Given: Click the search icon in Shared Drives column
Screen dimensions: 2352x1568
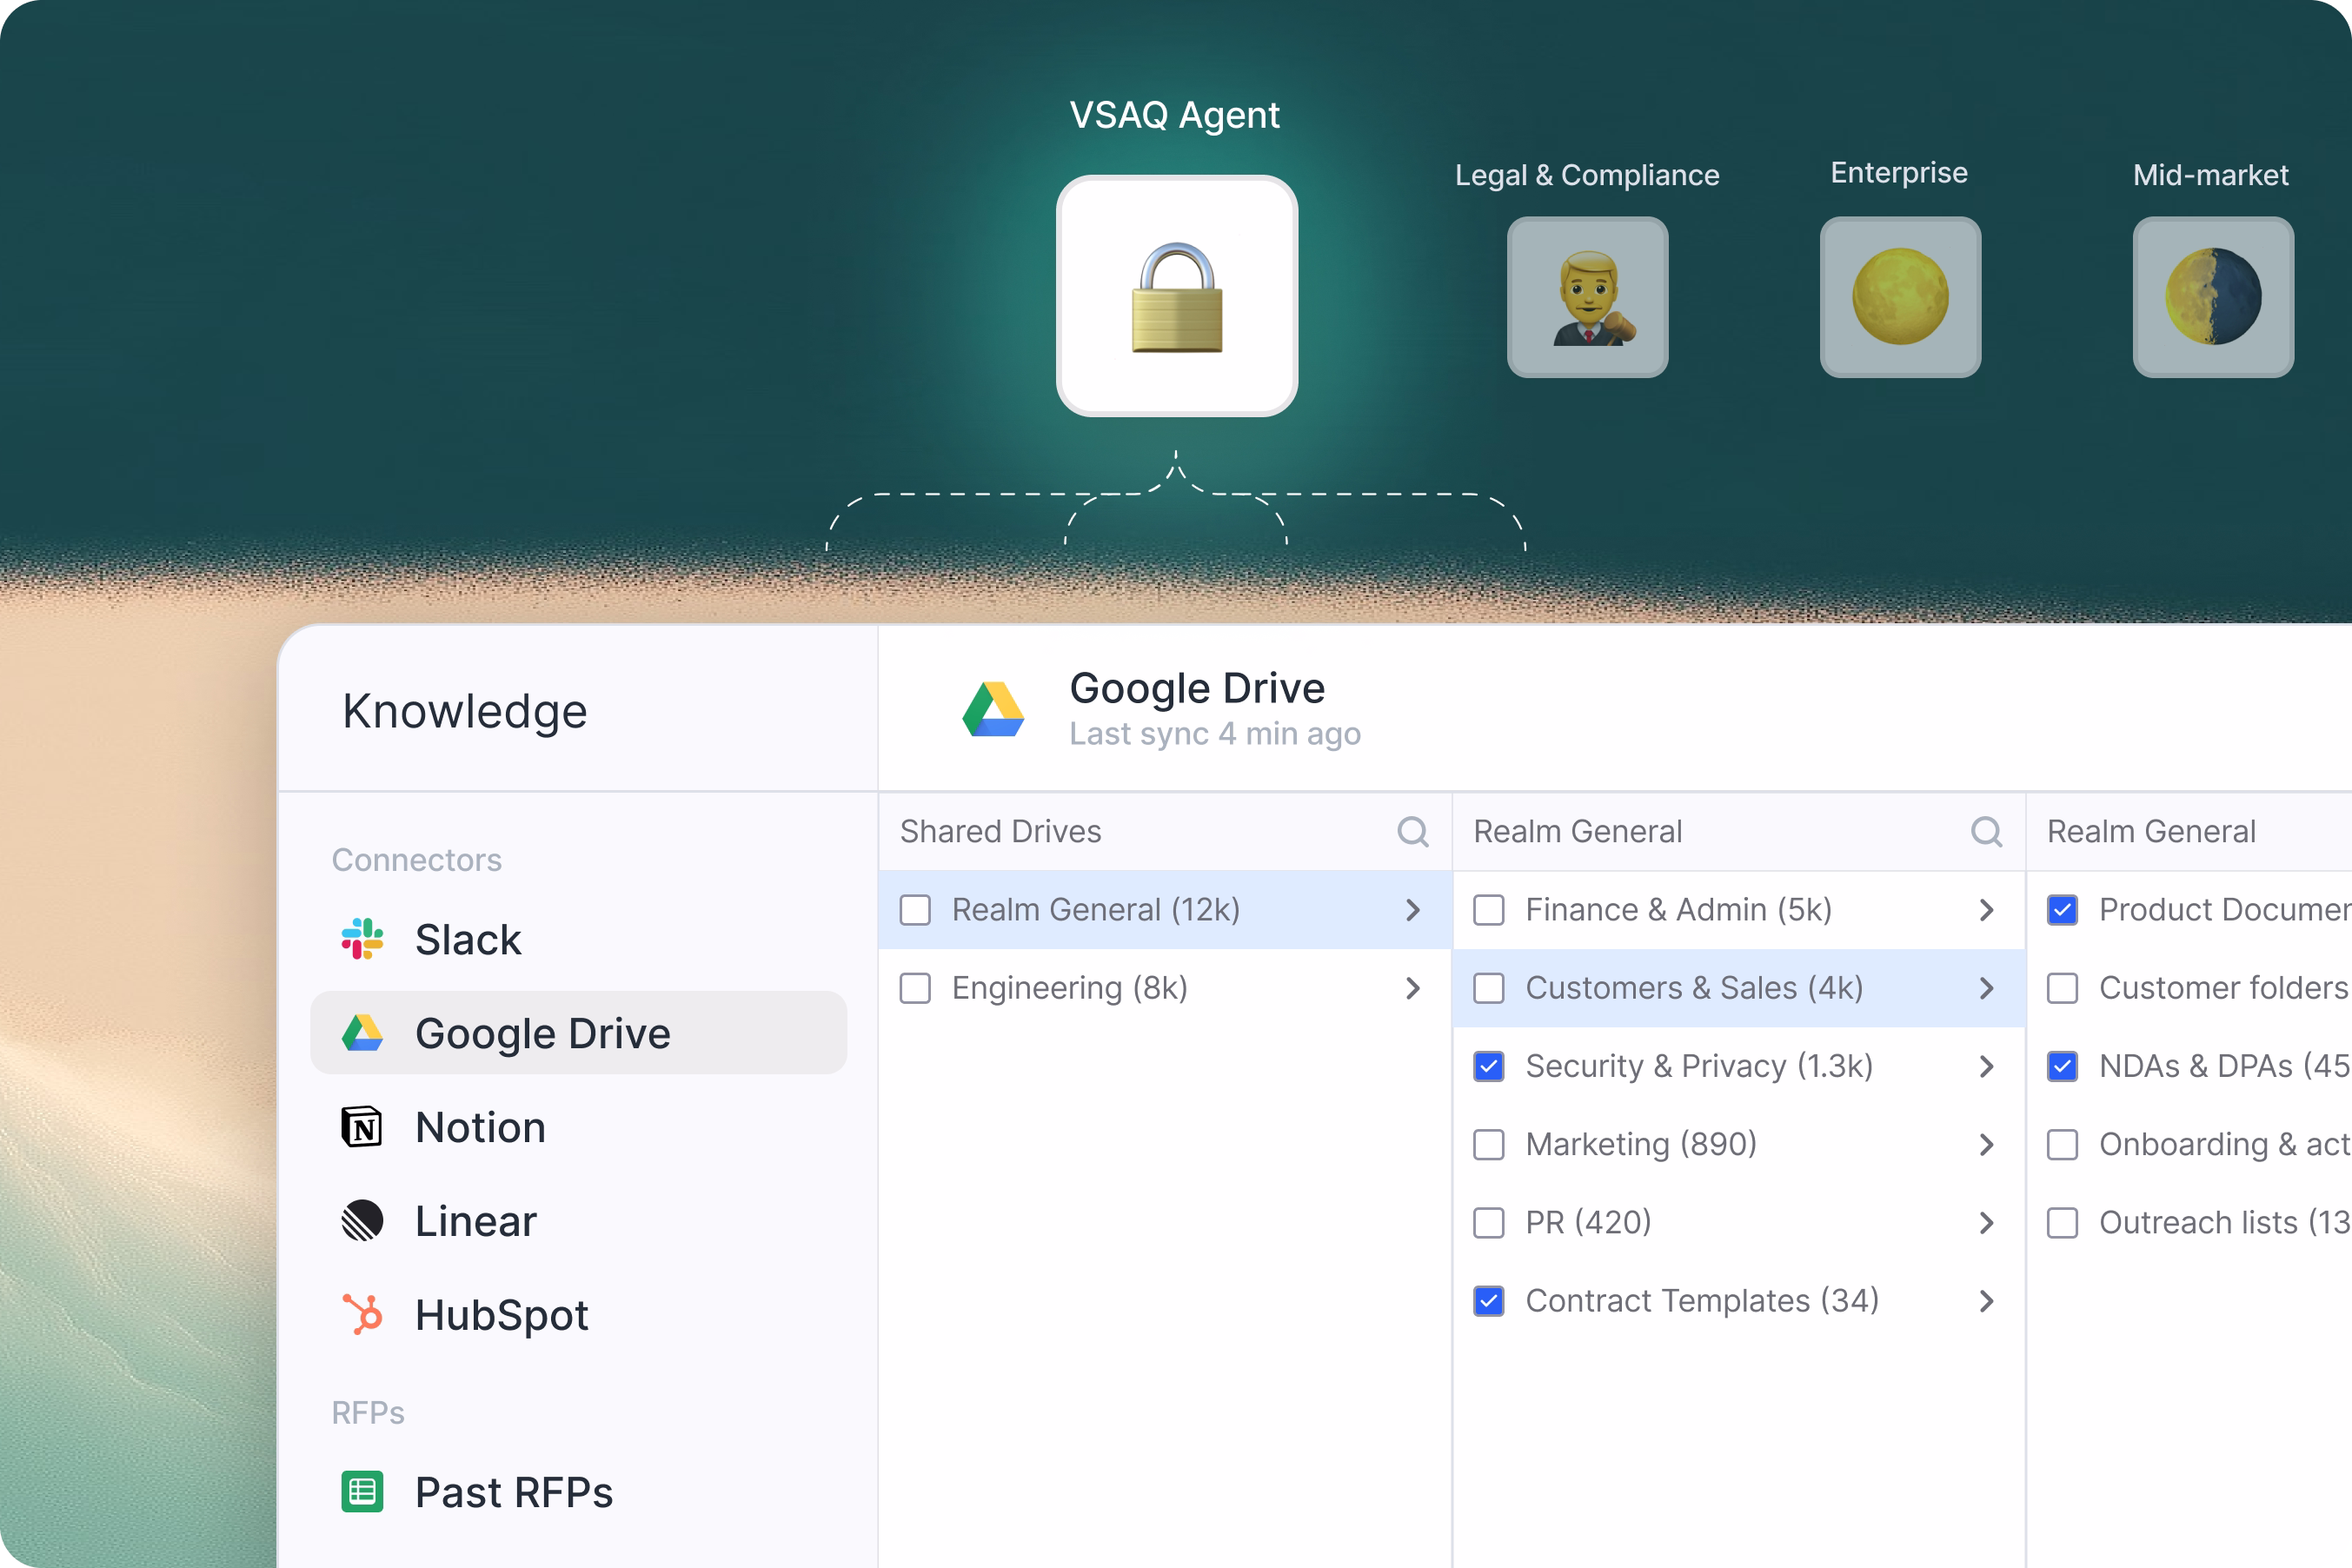Looking at the screenshot, I should coord(1412,831).
